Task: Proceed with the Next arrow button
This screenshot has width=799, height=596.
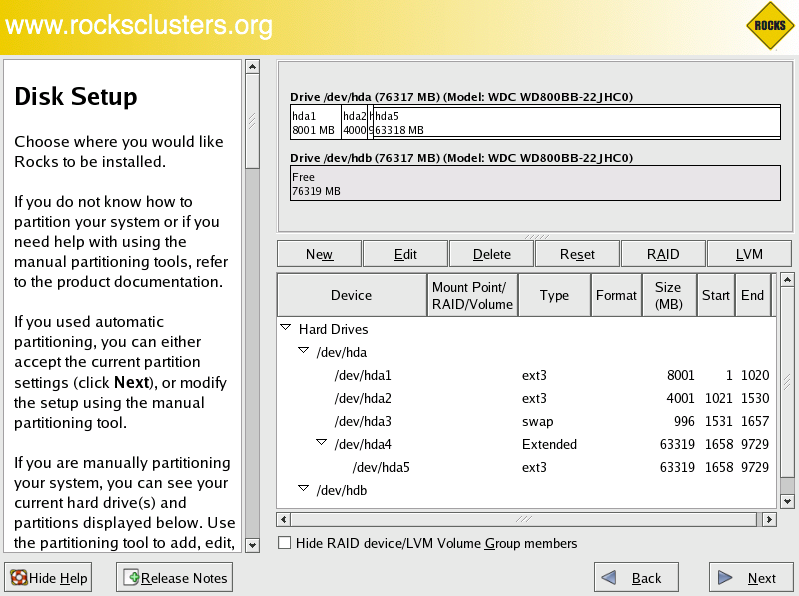Action: 750,577
